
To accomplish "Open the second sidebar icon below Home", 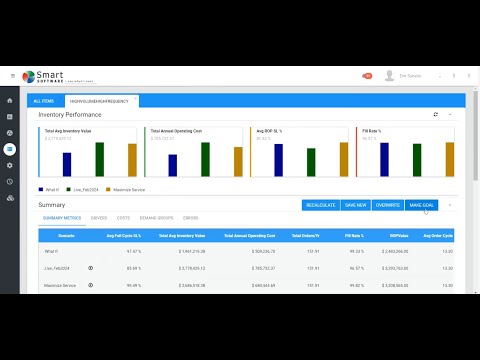I will pyautogui.click(x=10, y=117).
